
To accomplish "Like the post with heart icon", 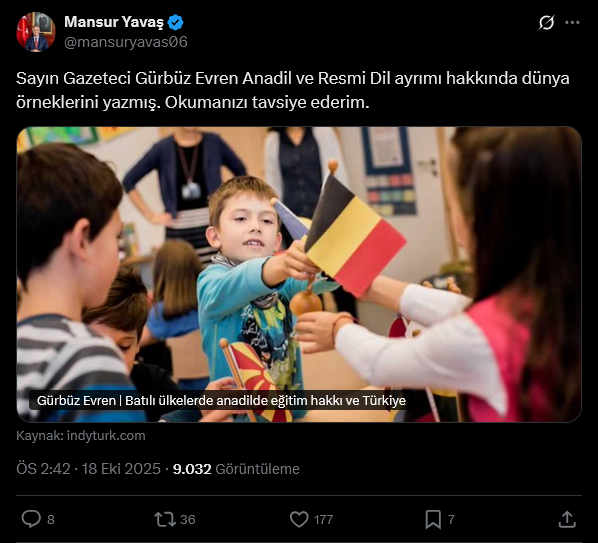I will (299, 519).
